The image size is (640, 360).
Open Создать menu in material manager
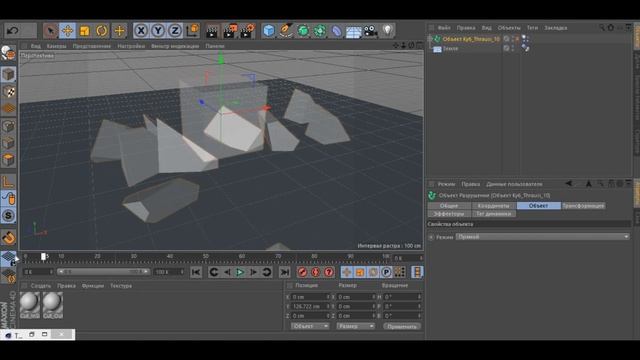point(41,286)
